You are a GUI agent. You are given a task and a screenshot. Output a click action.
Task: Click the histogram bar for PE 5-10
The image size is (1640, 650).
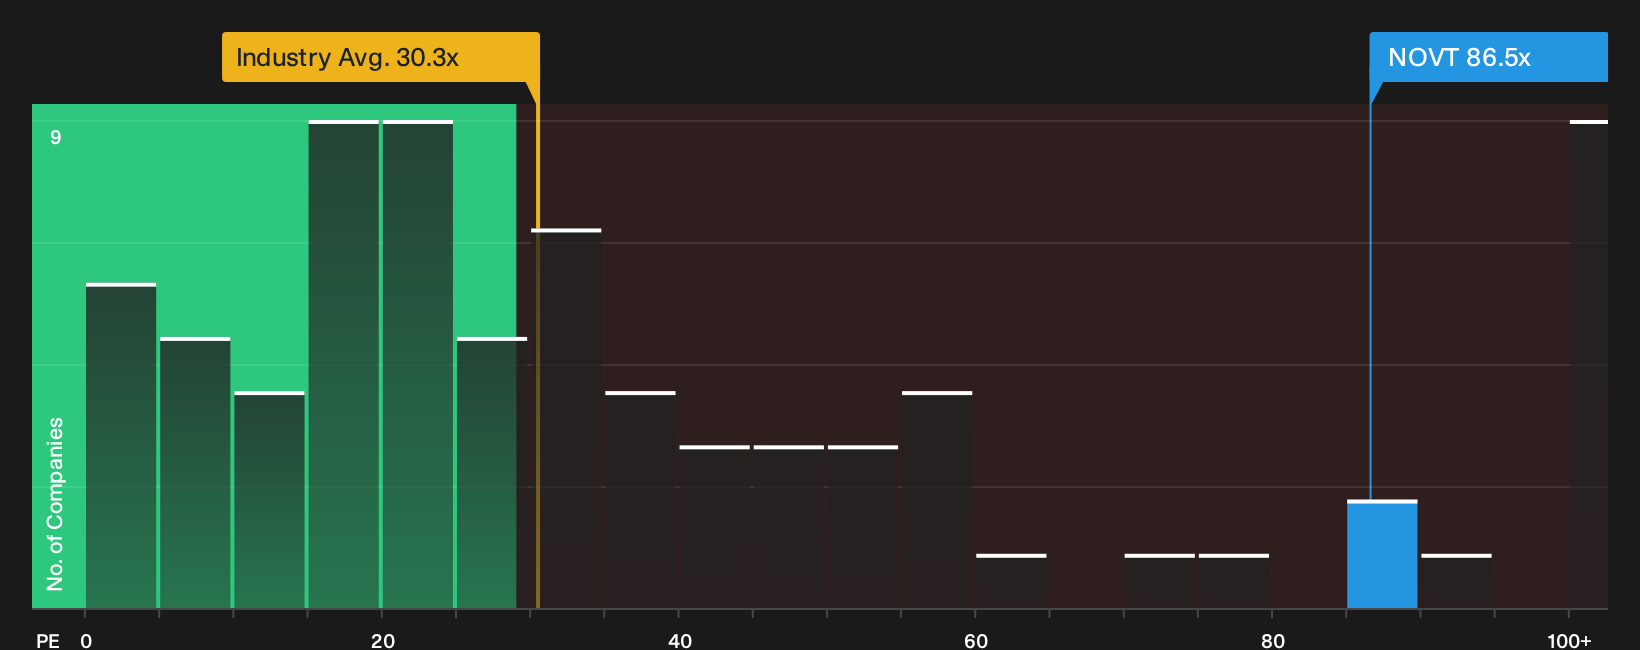point(195,473)
